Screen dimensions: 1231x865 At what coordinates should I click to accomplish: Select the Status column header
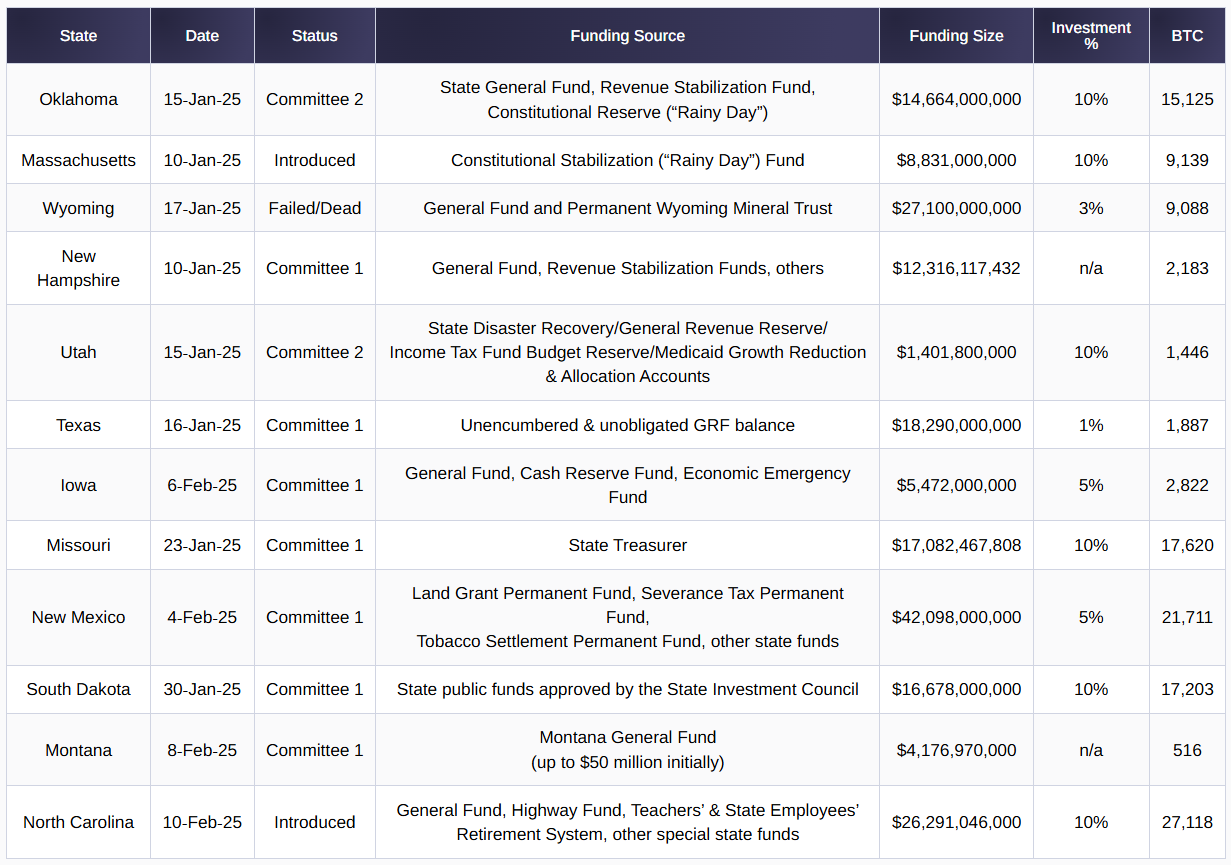click(315, 36)
